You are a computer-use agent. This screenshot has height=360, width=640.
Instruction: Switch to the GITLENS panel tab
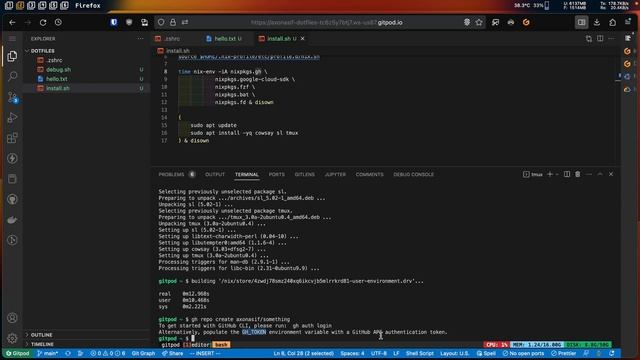pyautogui.click(x=304, y=174)
